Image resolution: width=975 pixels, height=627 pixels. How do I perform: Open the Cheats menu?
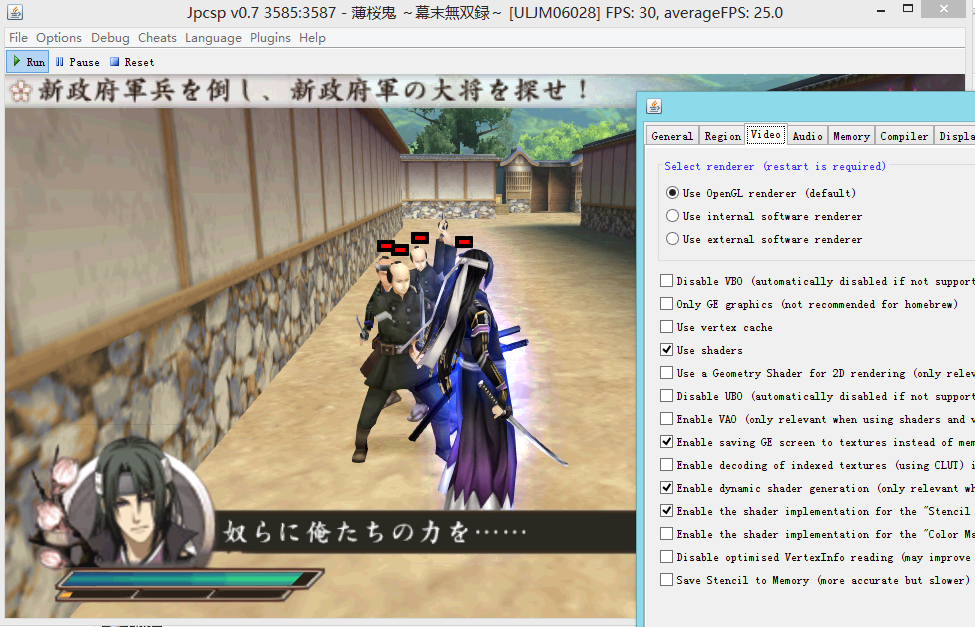tap(157, 38)
